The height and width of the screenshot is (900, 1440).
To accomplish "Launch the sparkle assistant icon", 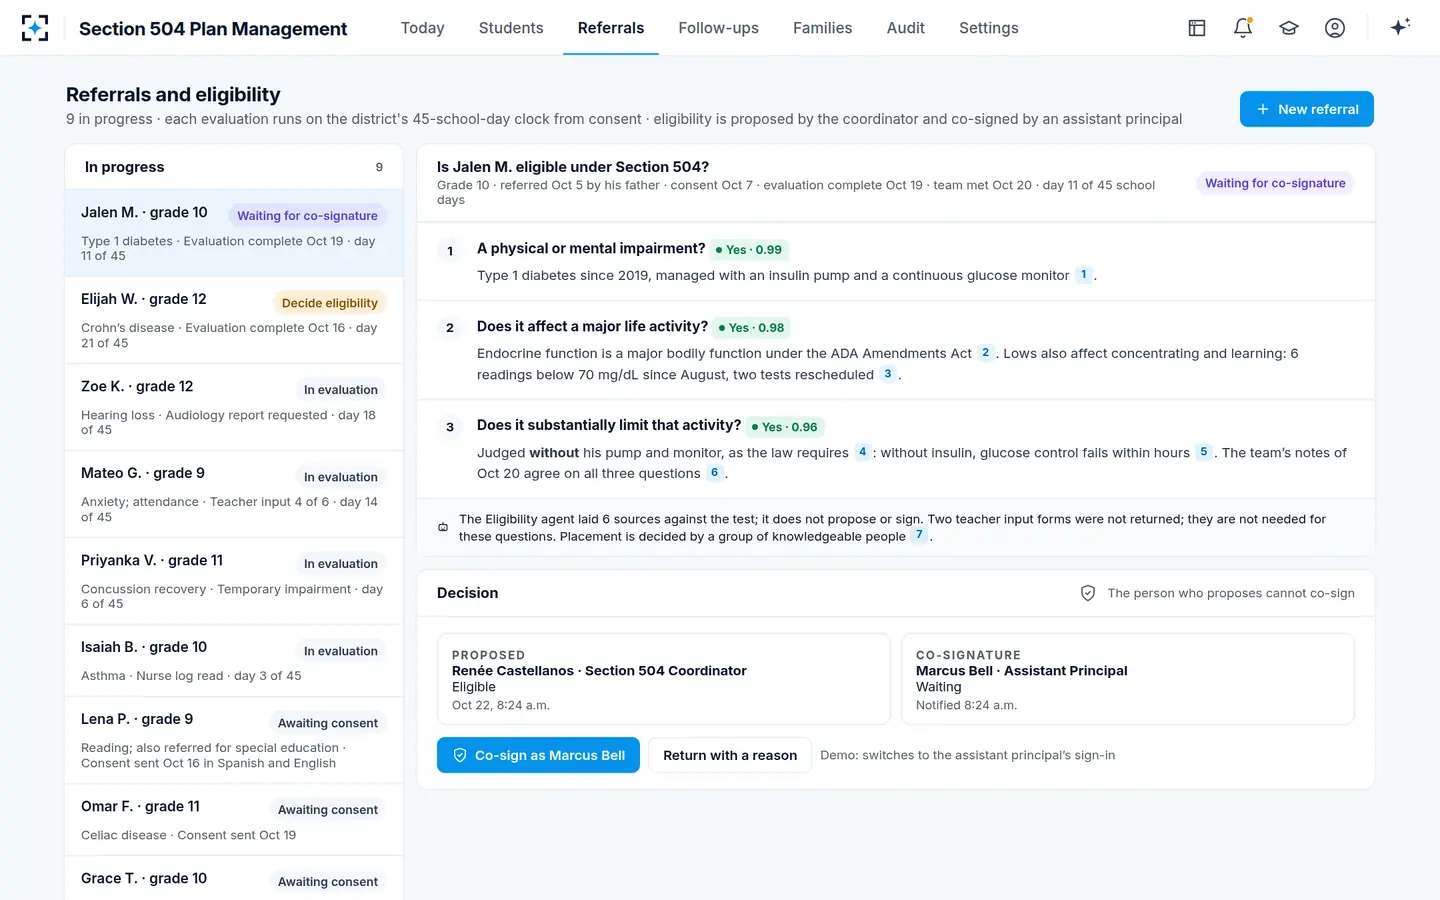I will point(1400,27).
